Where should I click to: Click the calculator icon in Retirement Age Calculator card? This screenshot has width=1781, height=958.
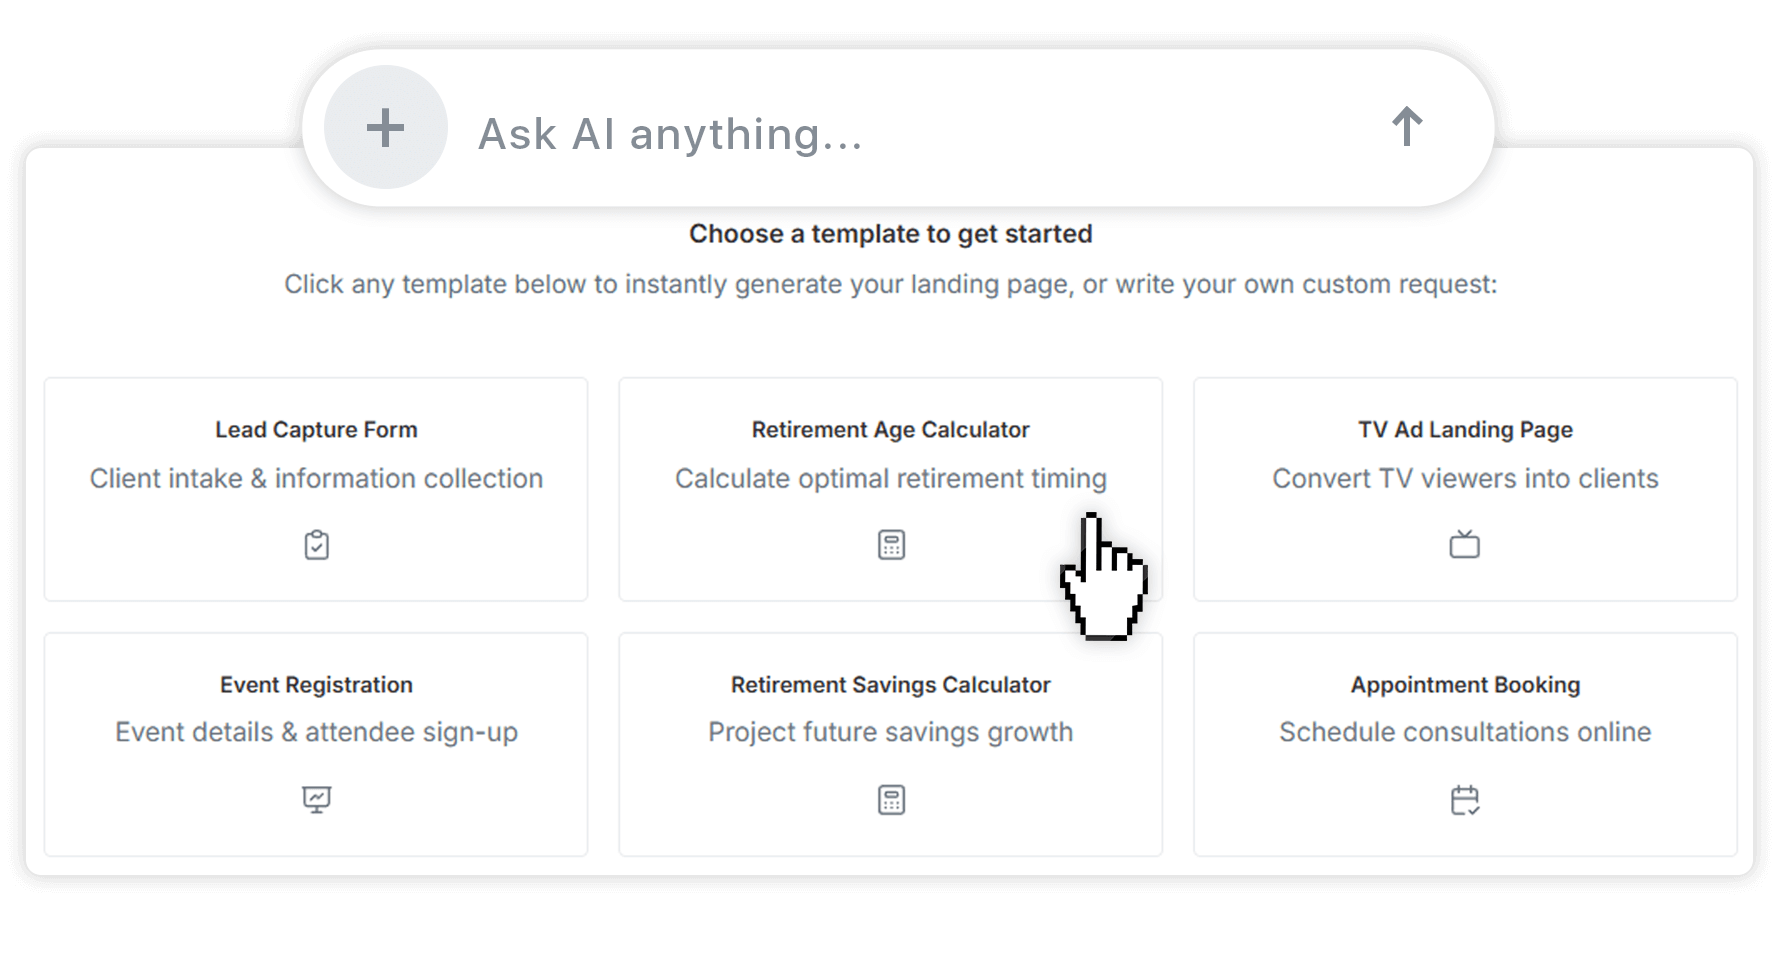(891, 545)
